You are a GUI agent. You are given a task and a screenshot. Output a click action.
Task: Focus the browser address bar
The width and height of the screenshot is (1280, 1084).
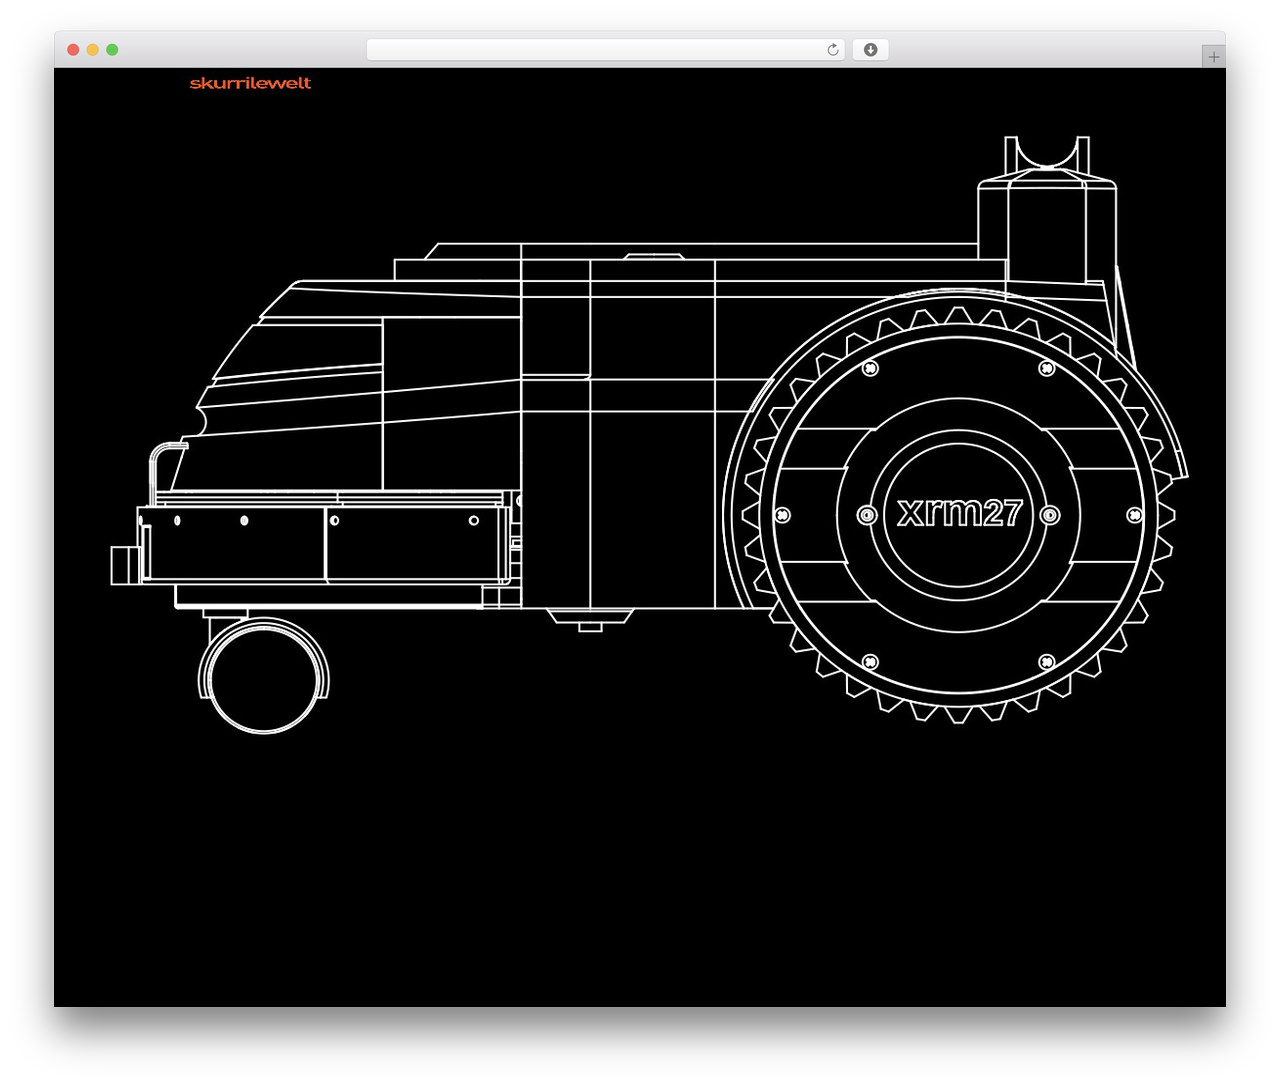(606, 50)
